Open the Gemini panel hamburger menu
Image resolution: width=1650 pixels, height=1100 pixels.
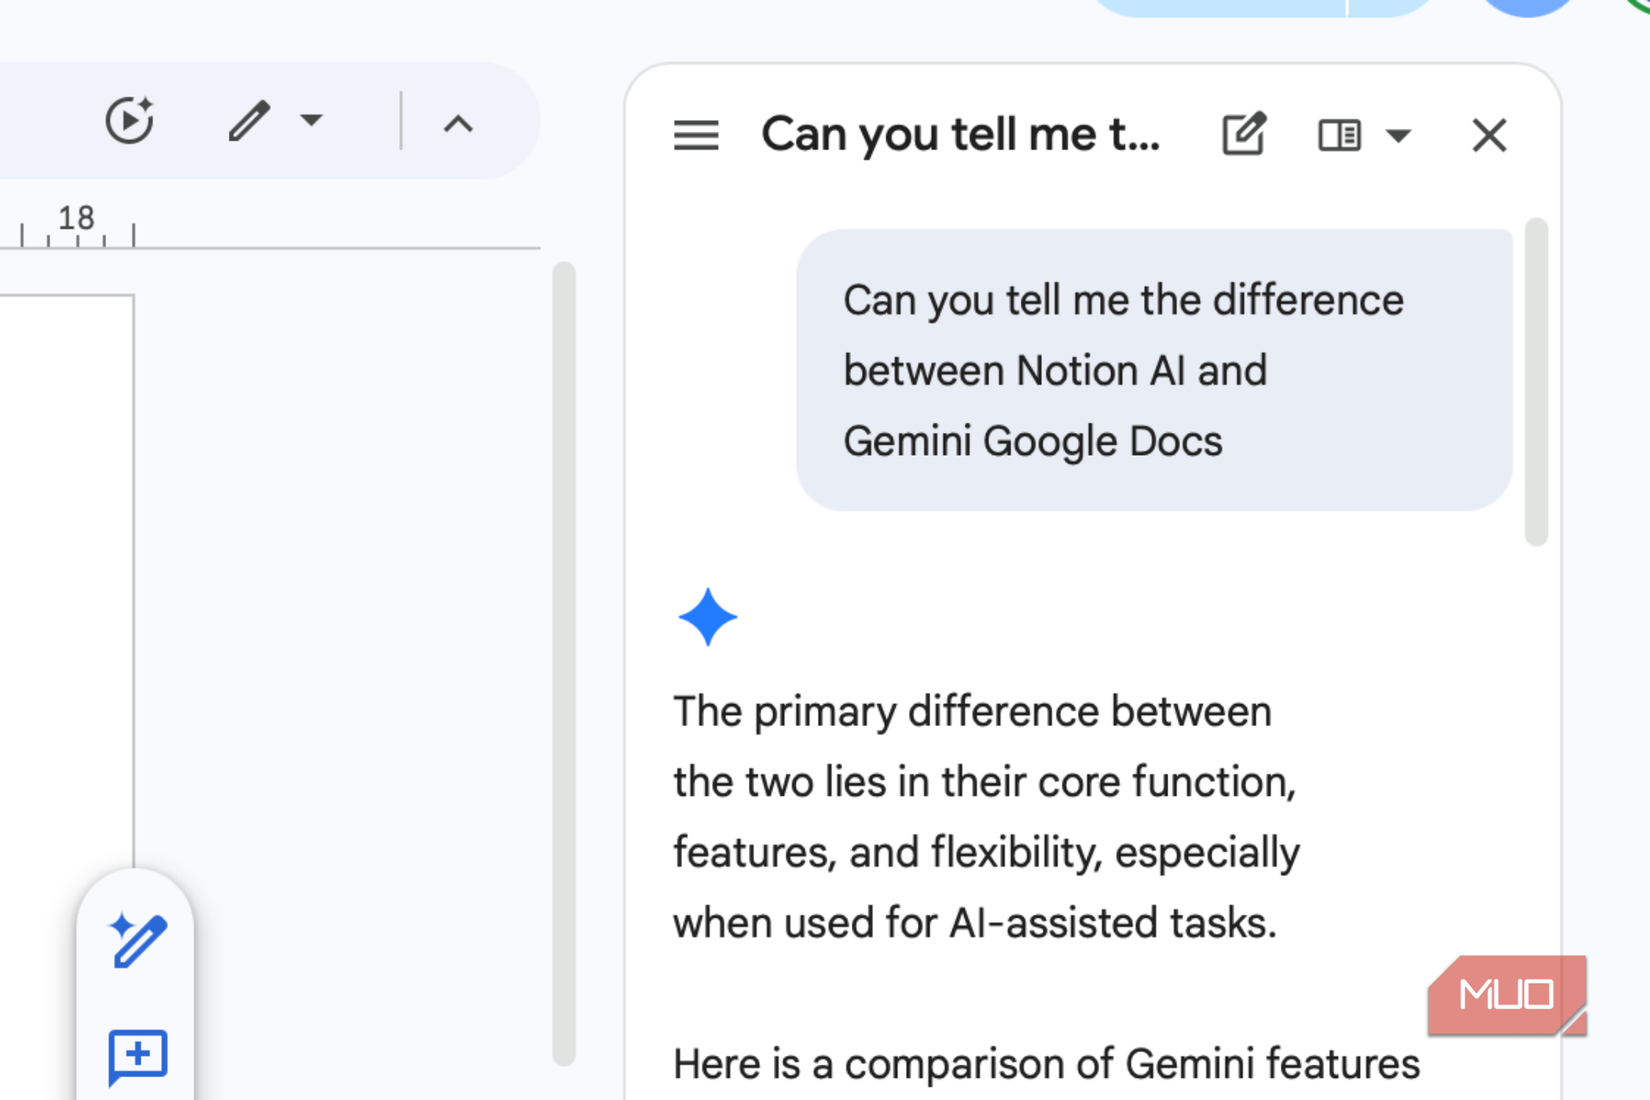point(696,135)
